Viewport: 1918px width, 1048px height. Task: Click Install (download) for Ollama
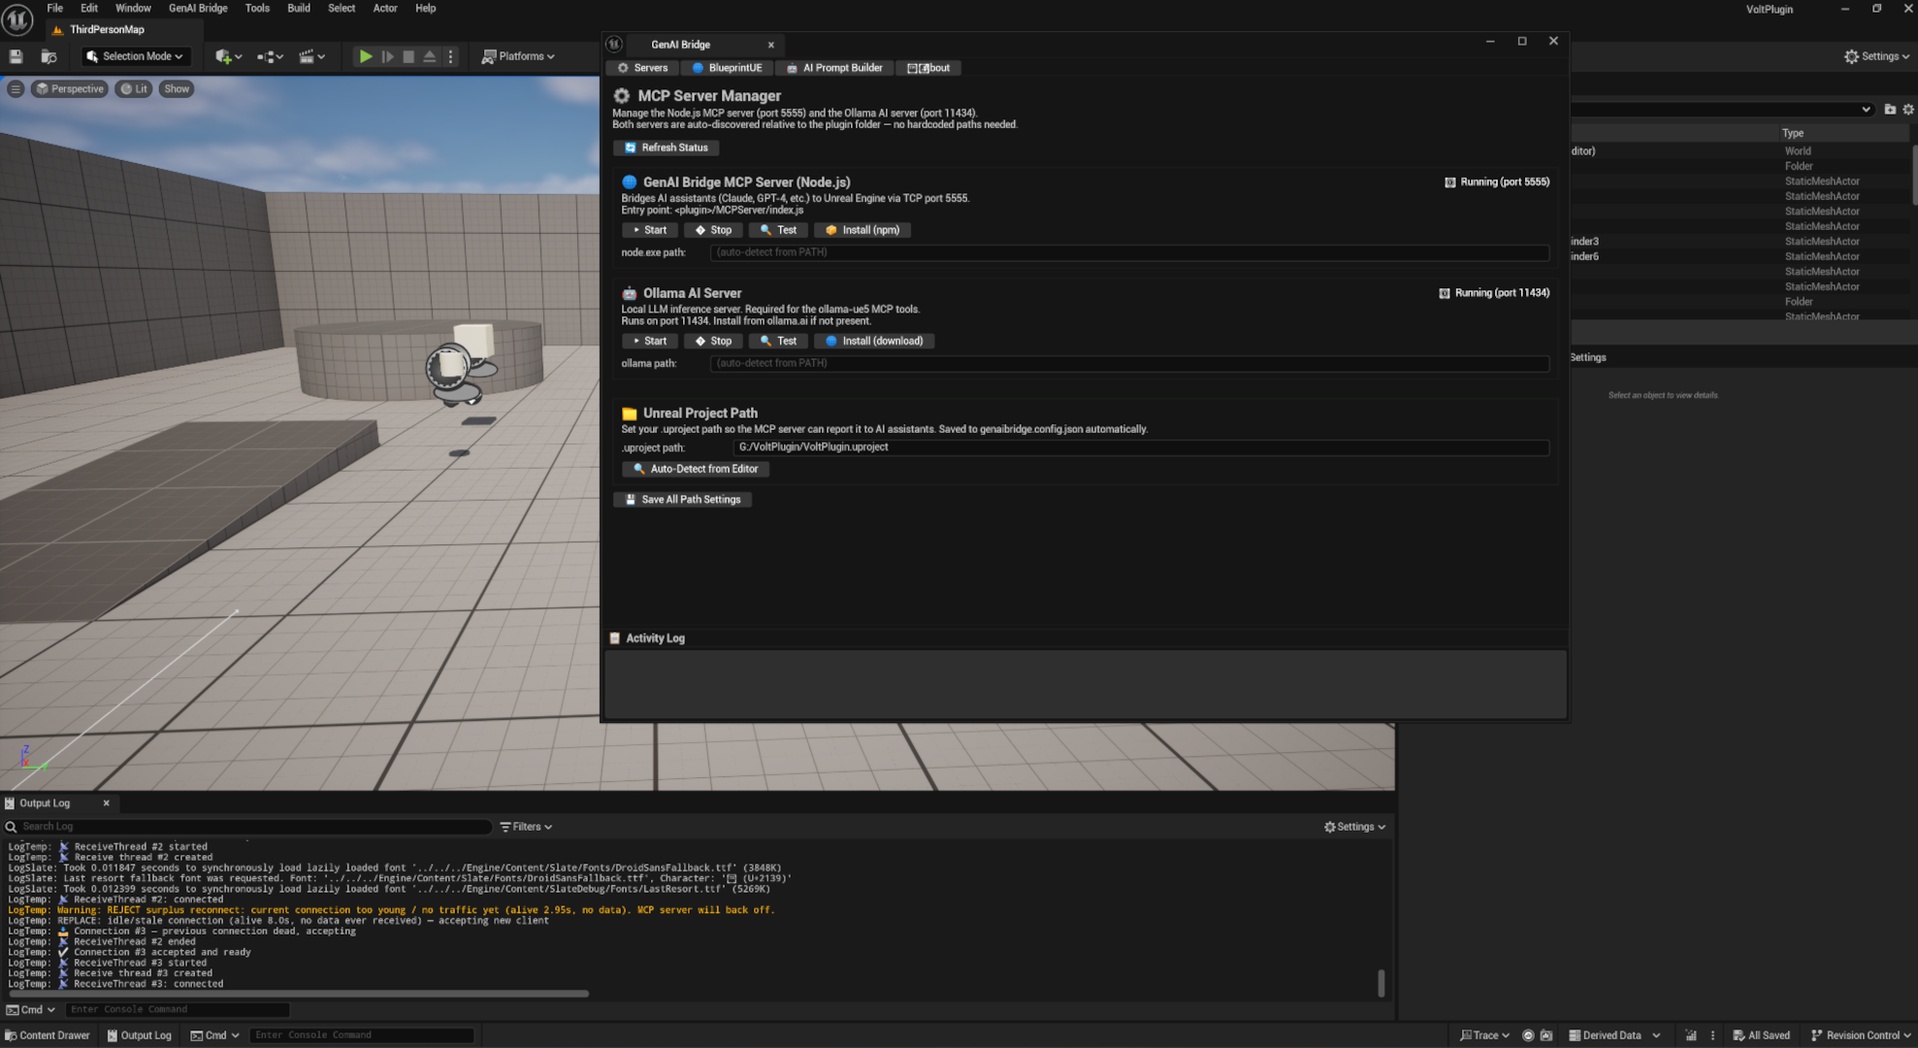click(875, 341)
